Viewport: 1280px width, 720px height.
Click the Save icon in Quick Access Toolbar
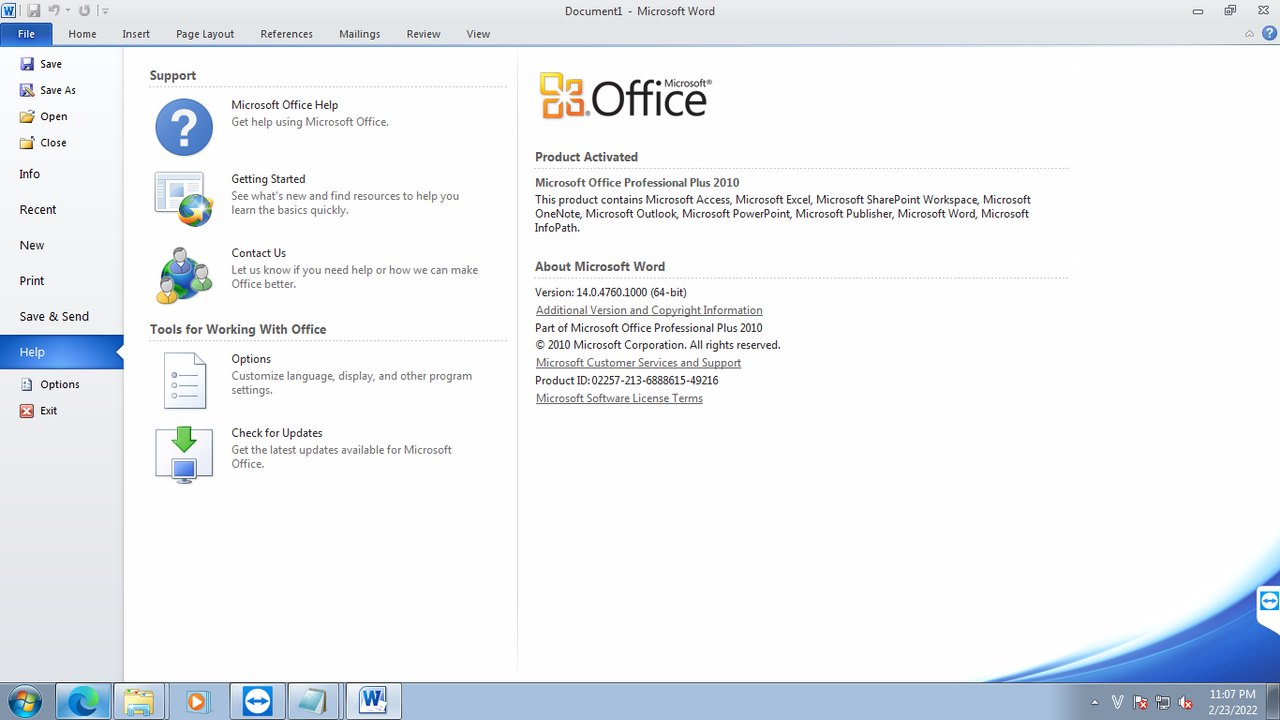click(x=33, y=11)
